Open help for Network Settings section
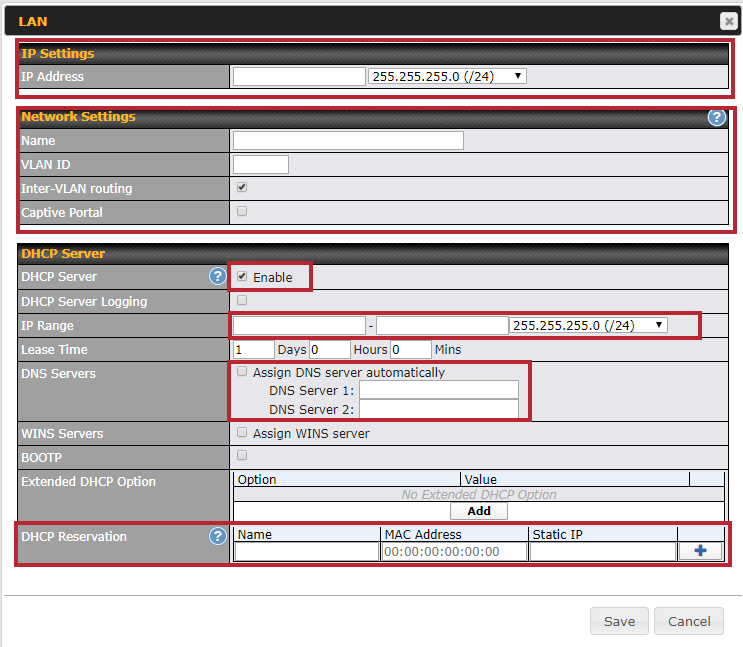The image size is (743, 647). click(x=716, y=117)
